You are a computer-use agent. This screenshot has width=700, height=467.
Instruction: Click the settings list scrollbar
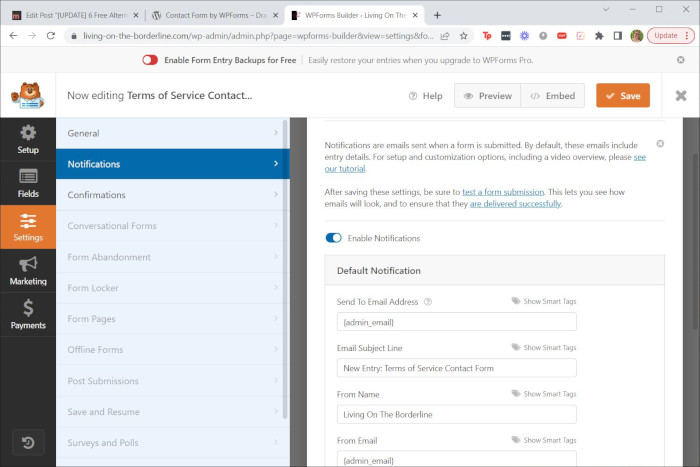(285, 269)
